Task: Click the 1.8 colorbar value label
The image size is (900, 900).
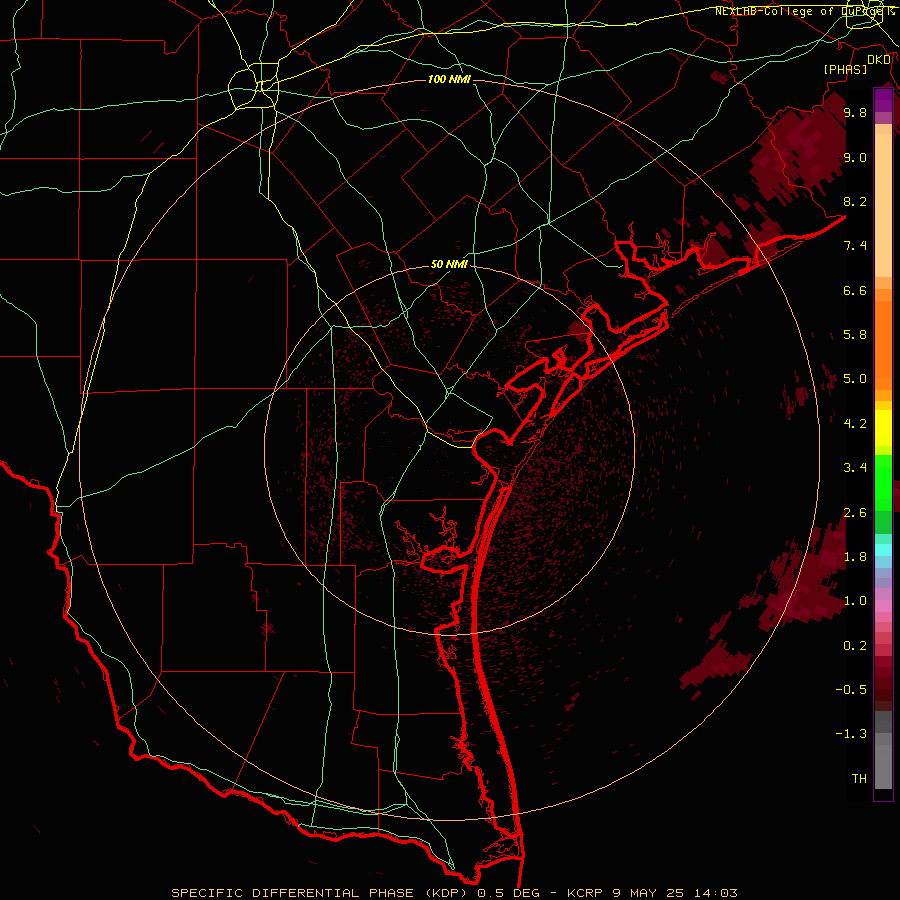Action: pyautogui.click(x=855, y=557)
